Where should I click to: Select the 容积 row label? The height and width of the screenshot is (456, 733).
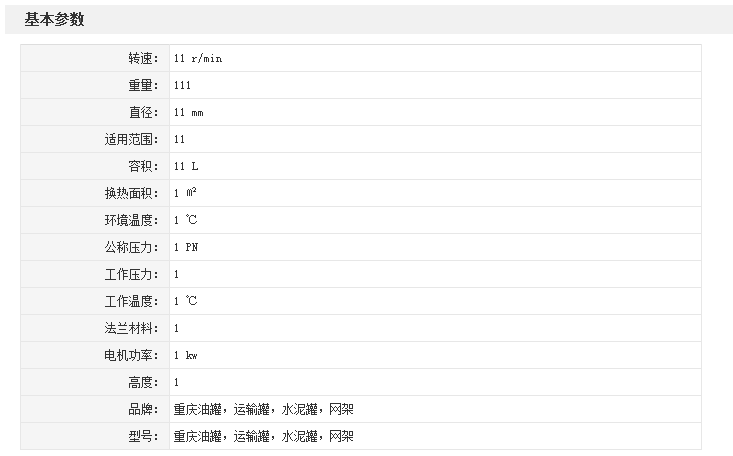click(142, 166)
